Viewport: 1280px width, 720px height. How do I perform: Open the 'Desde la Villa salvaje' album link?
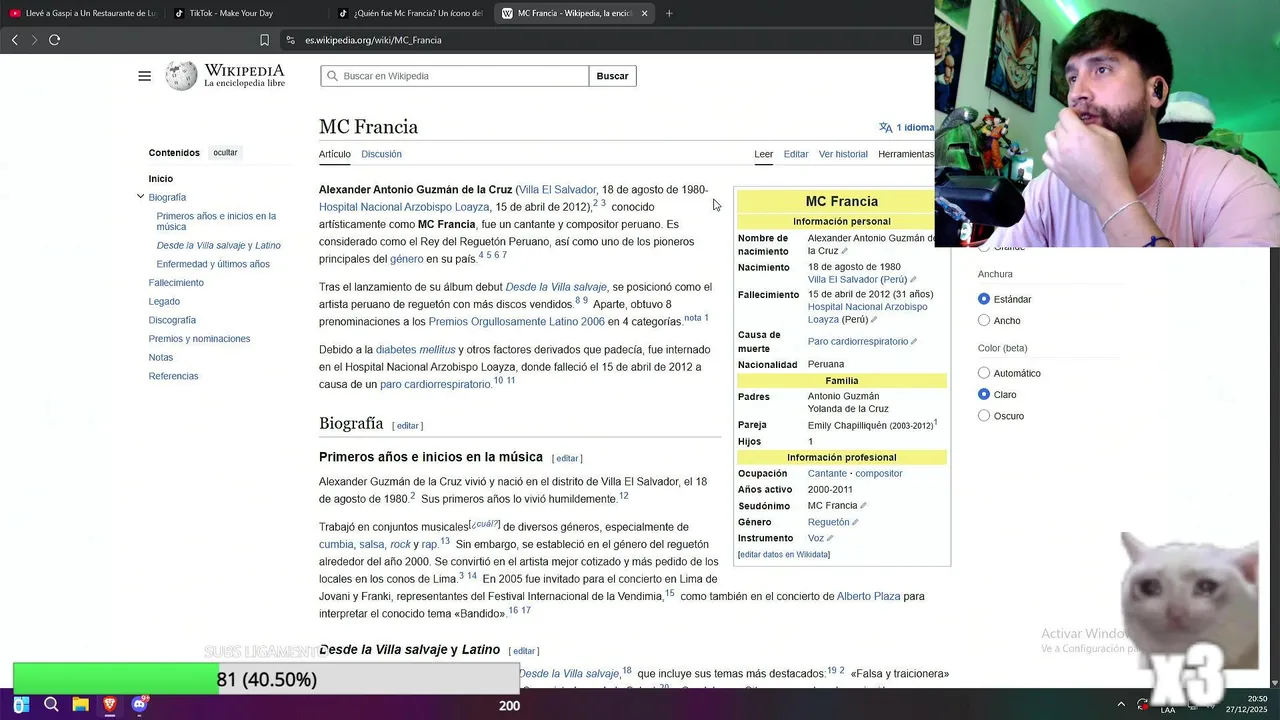(x=556, y=287)
